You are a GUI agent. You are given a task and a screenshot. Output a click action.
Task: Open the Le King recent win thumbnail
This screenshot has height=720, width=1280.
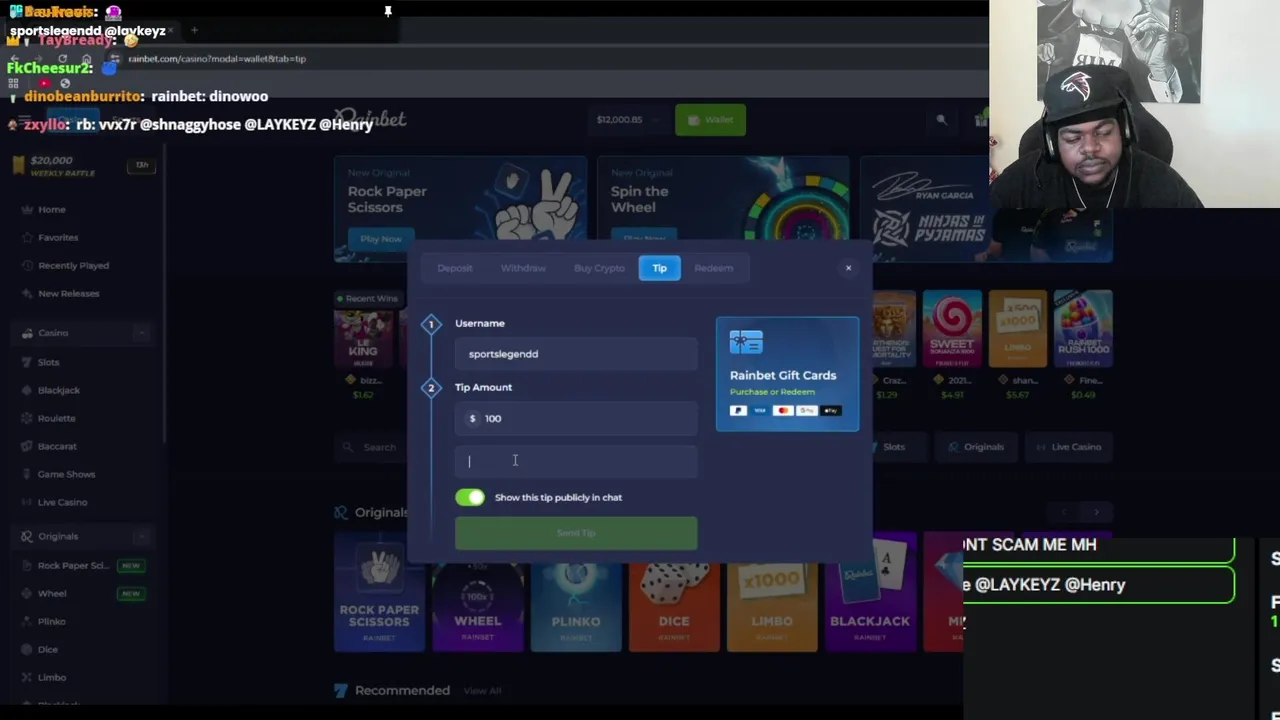point(364,337)
